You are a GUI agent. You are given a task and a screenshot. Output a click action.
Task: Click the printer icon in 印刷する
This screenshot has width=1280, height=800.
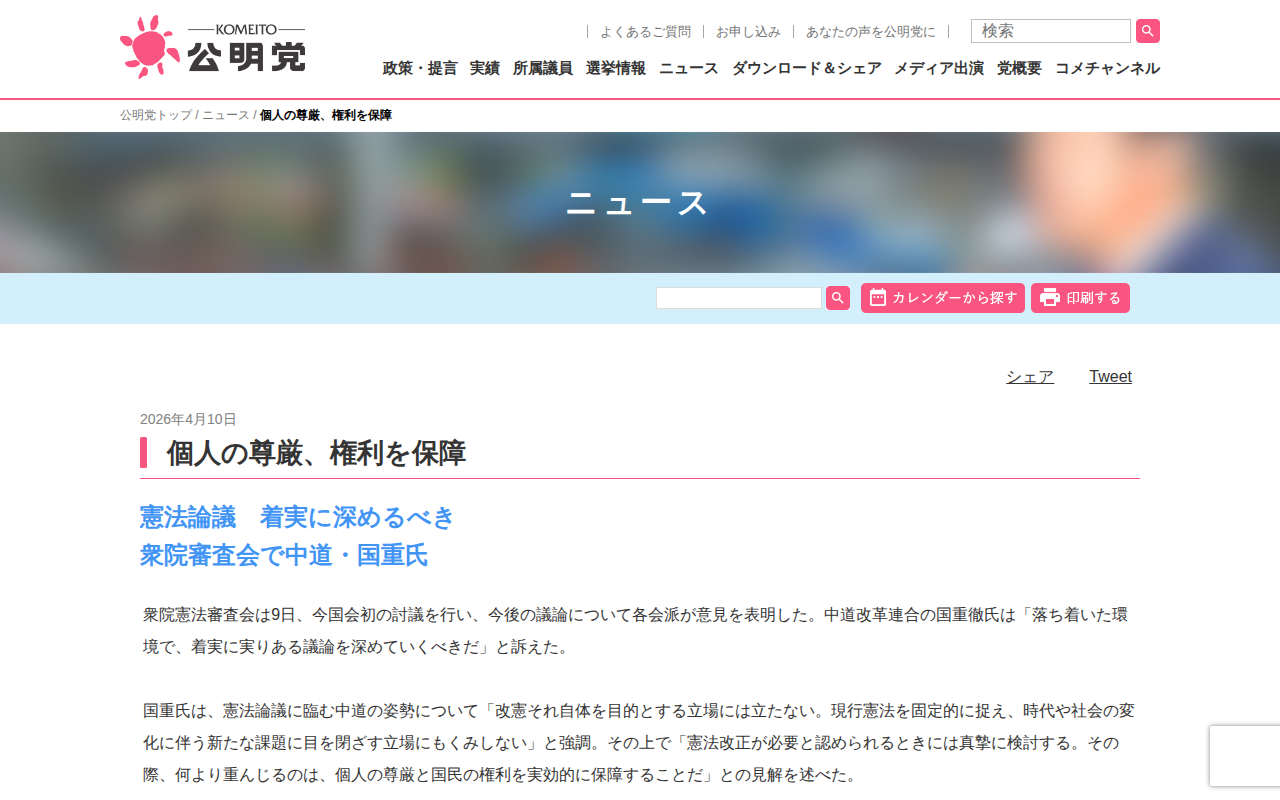pos(1050,297)
